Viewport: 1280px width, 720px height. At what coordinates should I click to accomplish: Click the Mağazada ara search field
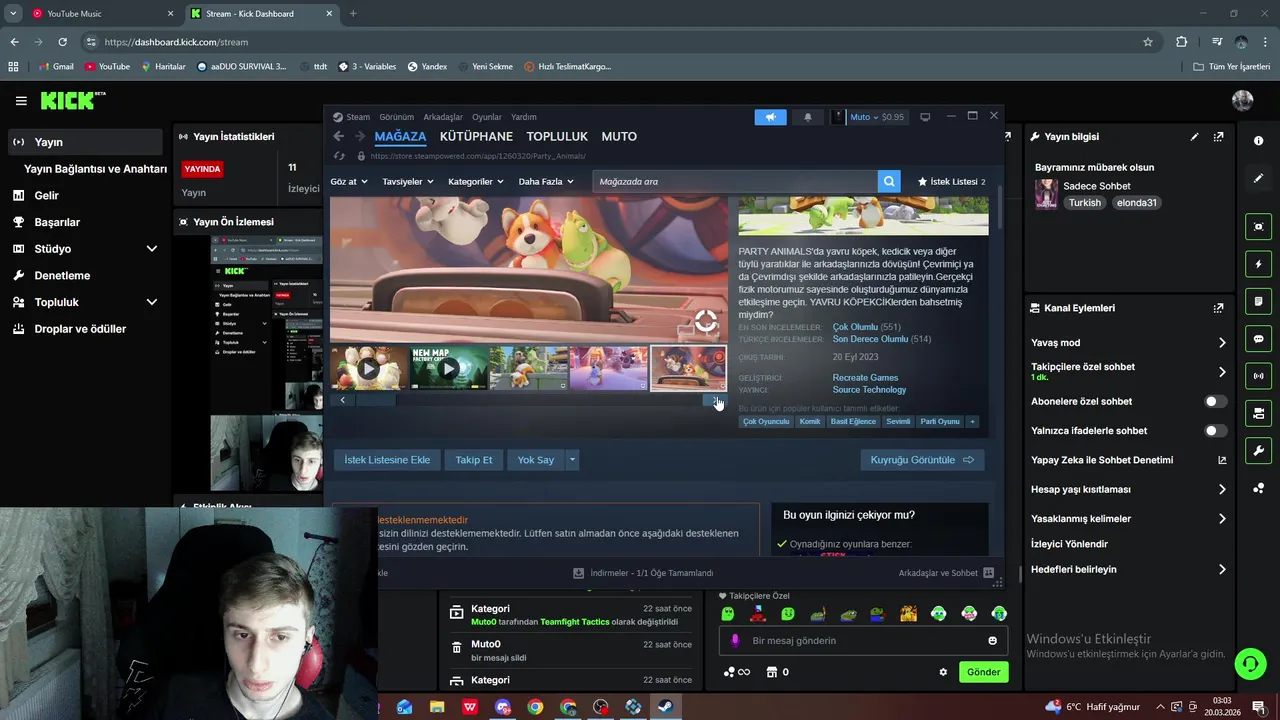tap(734, 181)
